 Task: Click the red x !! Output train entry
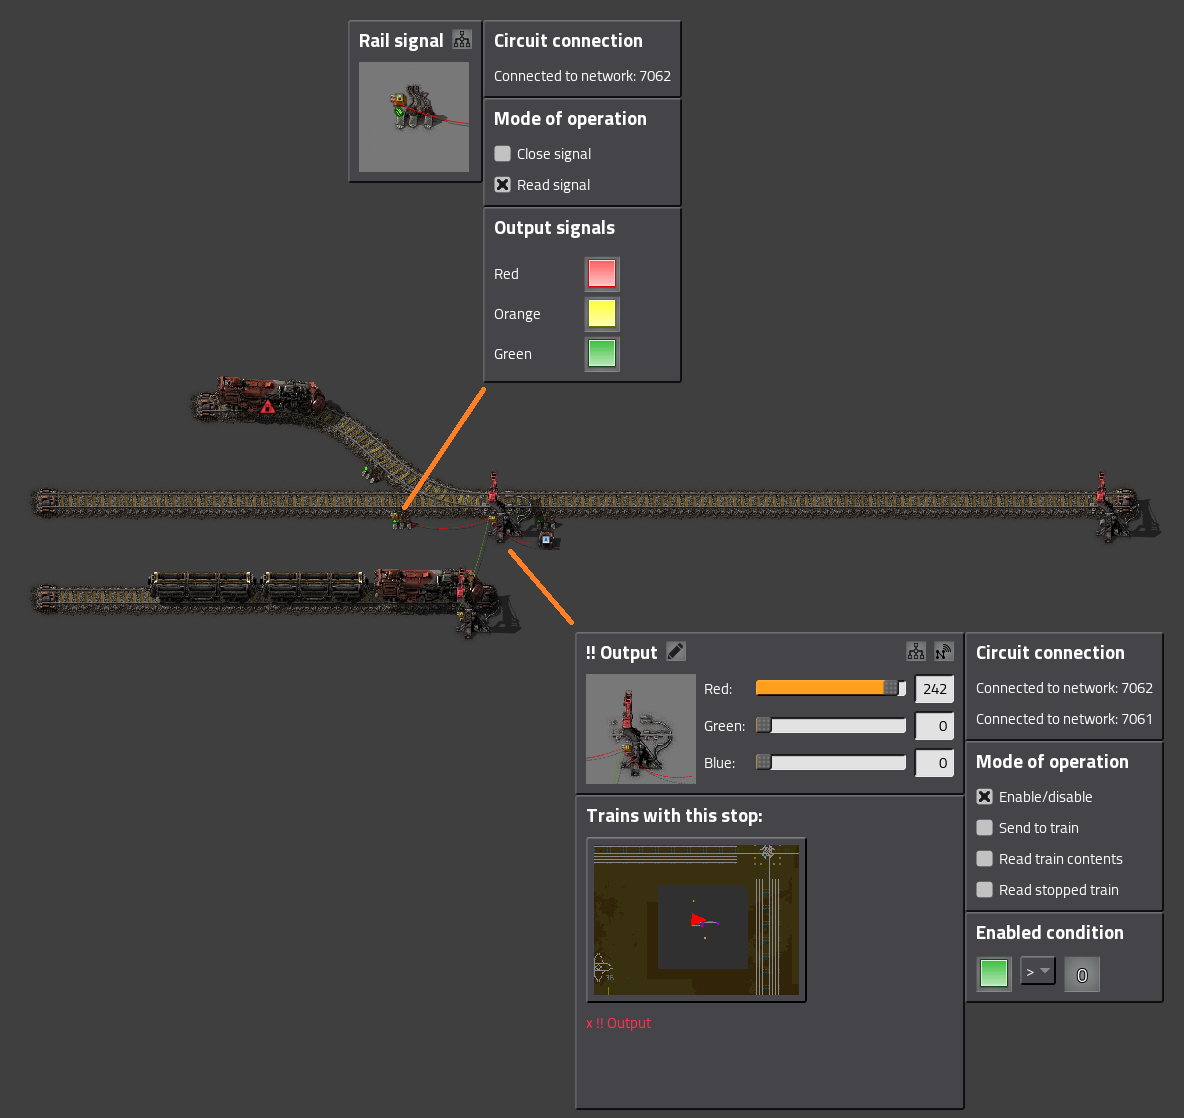tap(619, 1023)
